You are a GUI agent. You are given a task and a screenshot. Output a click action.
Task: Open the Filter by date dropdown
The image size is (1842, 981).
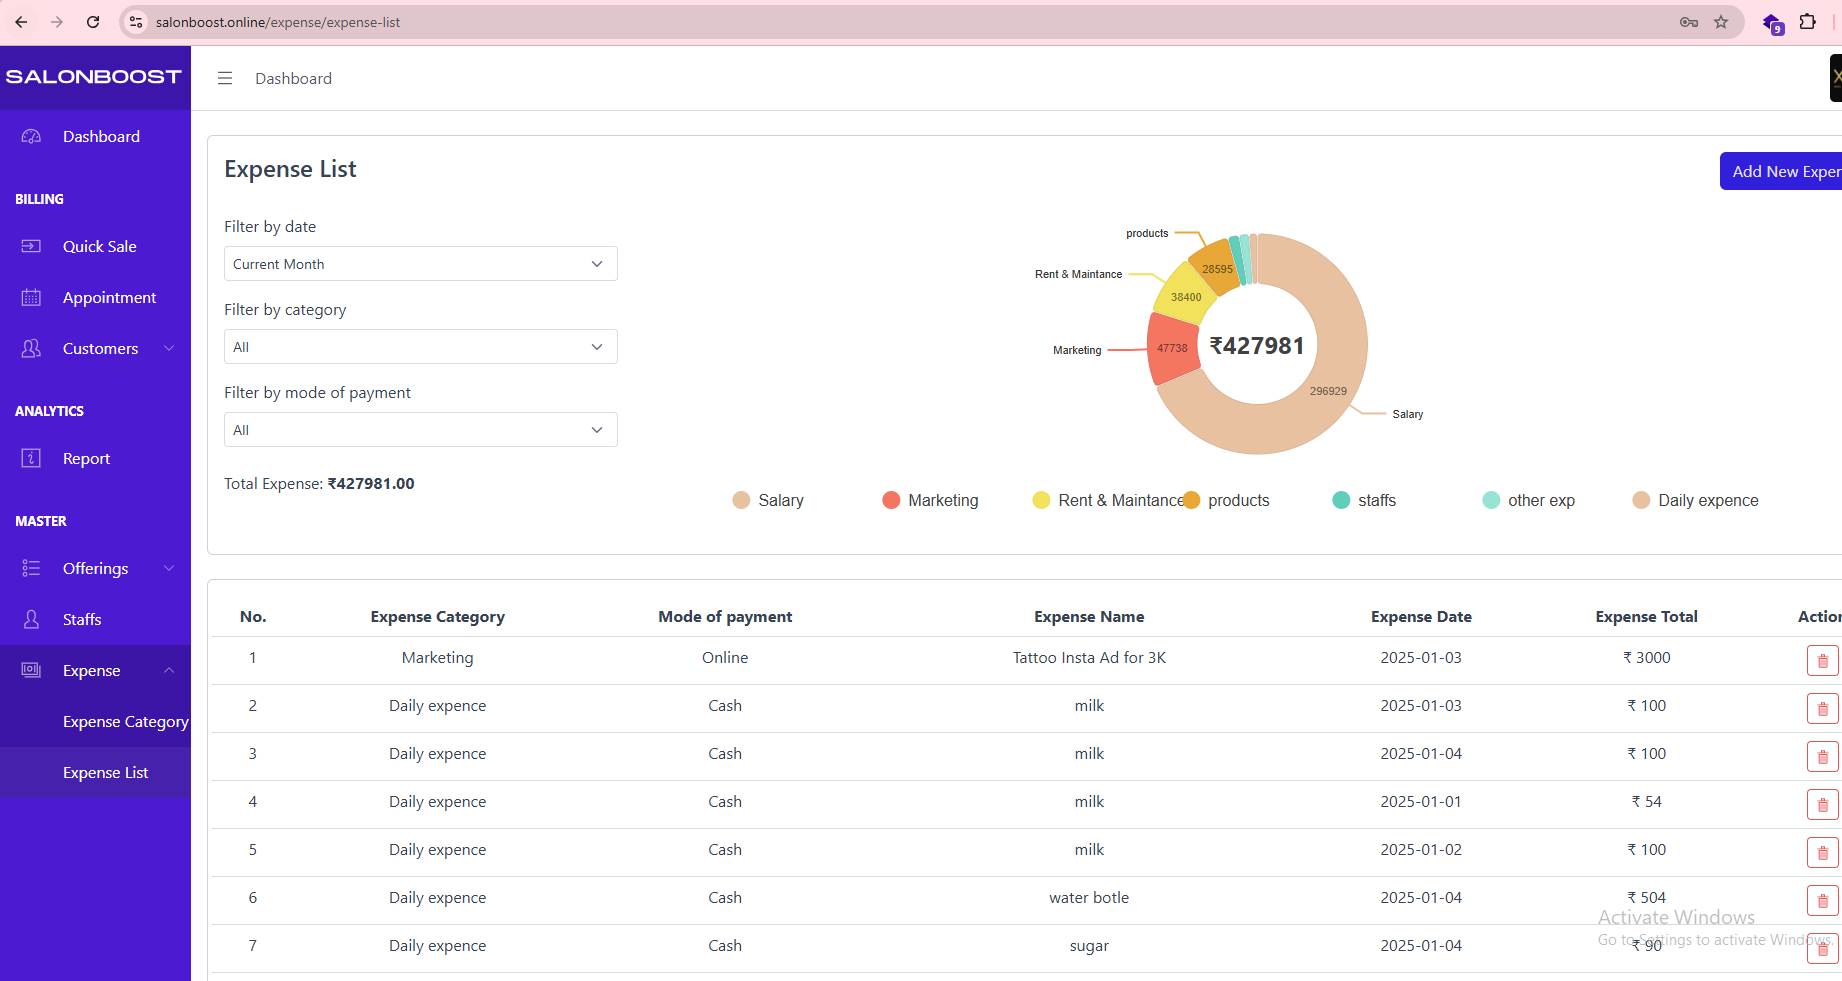420,264
